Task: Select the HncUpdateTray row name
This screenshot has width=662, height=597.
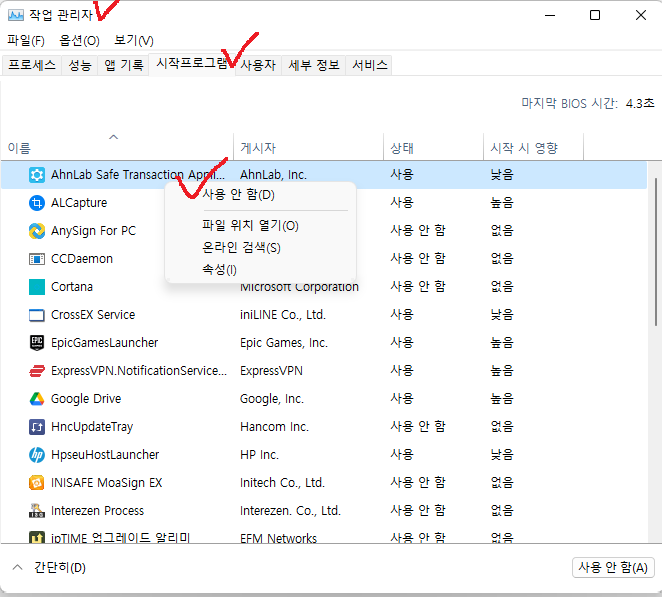Action: (92, 427)
